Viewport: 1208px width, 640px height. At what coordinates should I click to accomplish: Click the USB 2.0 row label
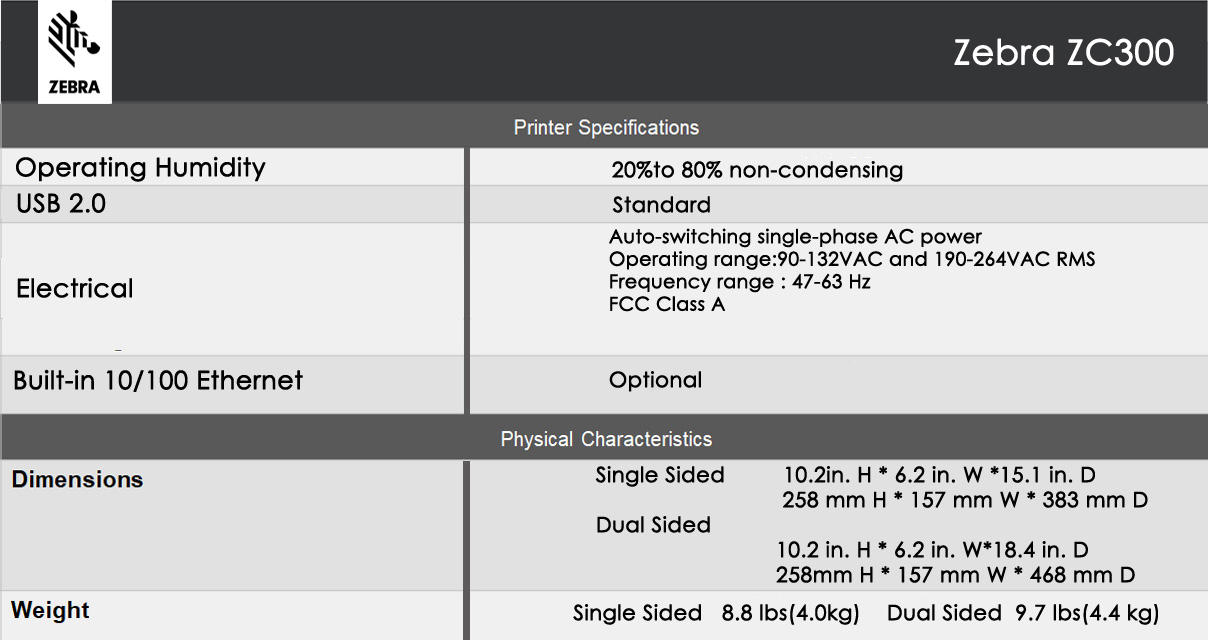point(61,205)
